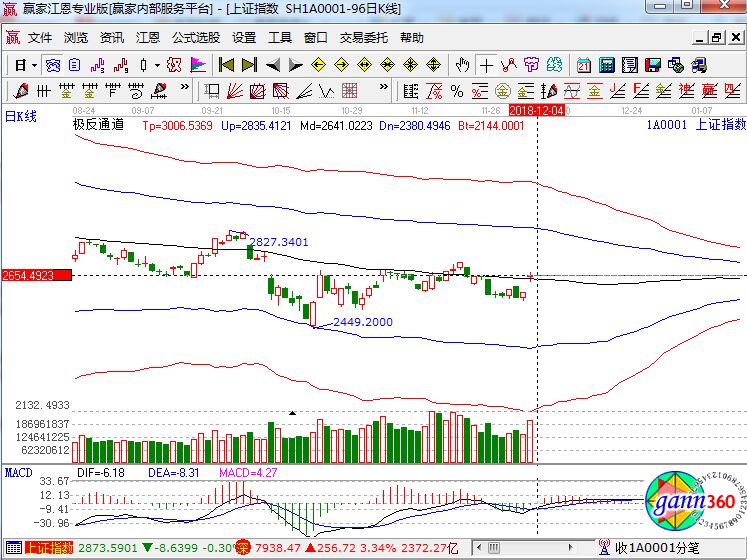Screen dimensions: 747x560
Task: Click the calculator icon in the toolbar
Action: [607, 65]
